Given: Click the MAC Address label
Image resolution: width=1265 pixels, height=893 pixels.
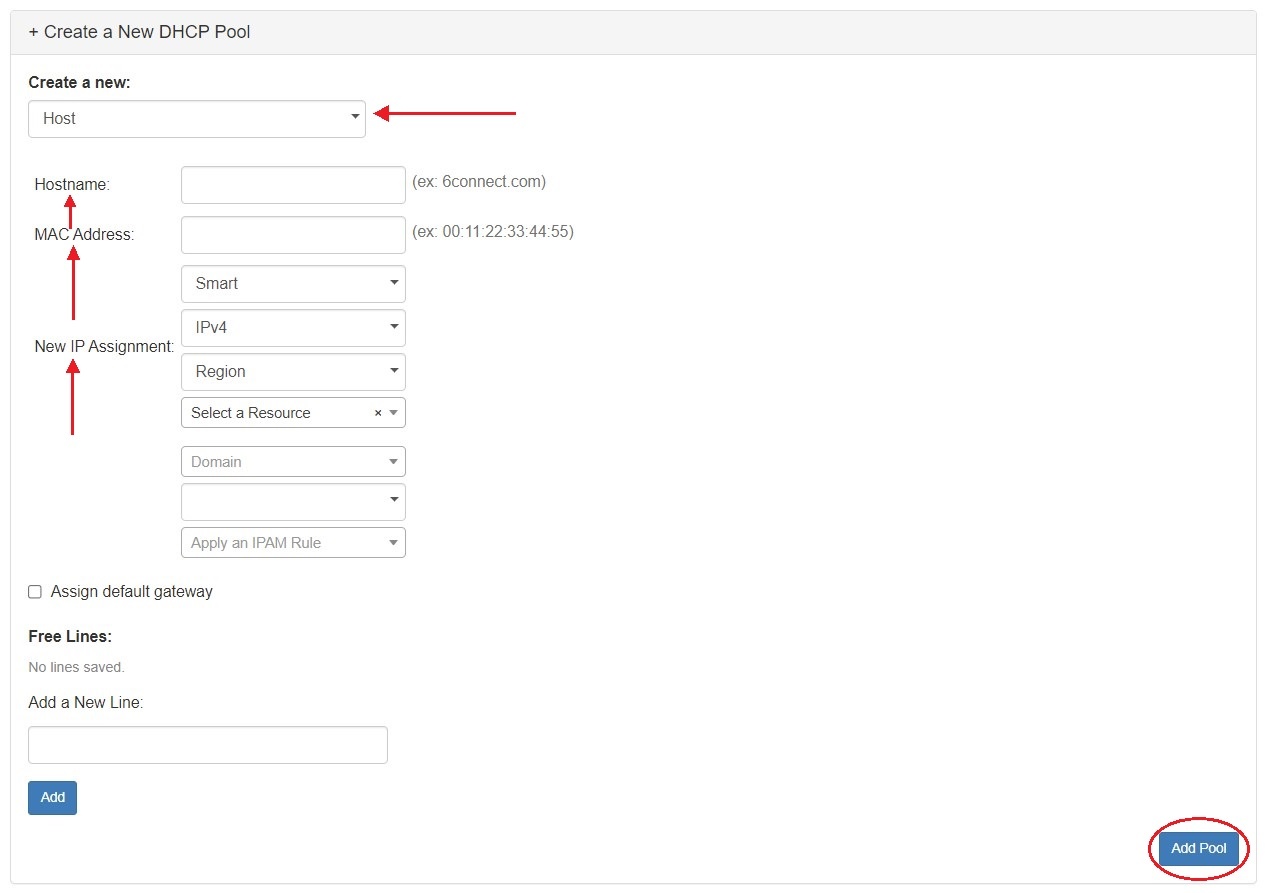Looking at the screenshot, I should click(84, 235).
